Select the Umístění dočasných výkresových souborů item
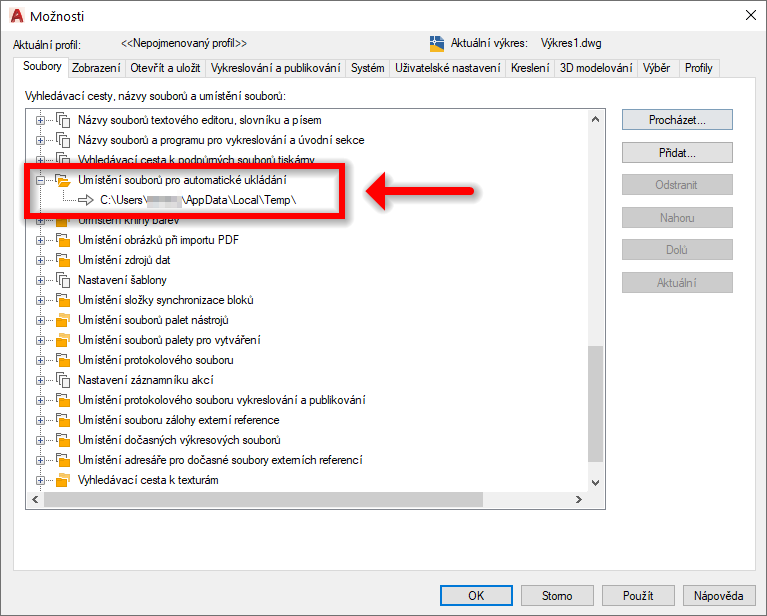 click(x=179, y=440)
